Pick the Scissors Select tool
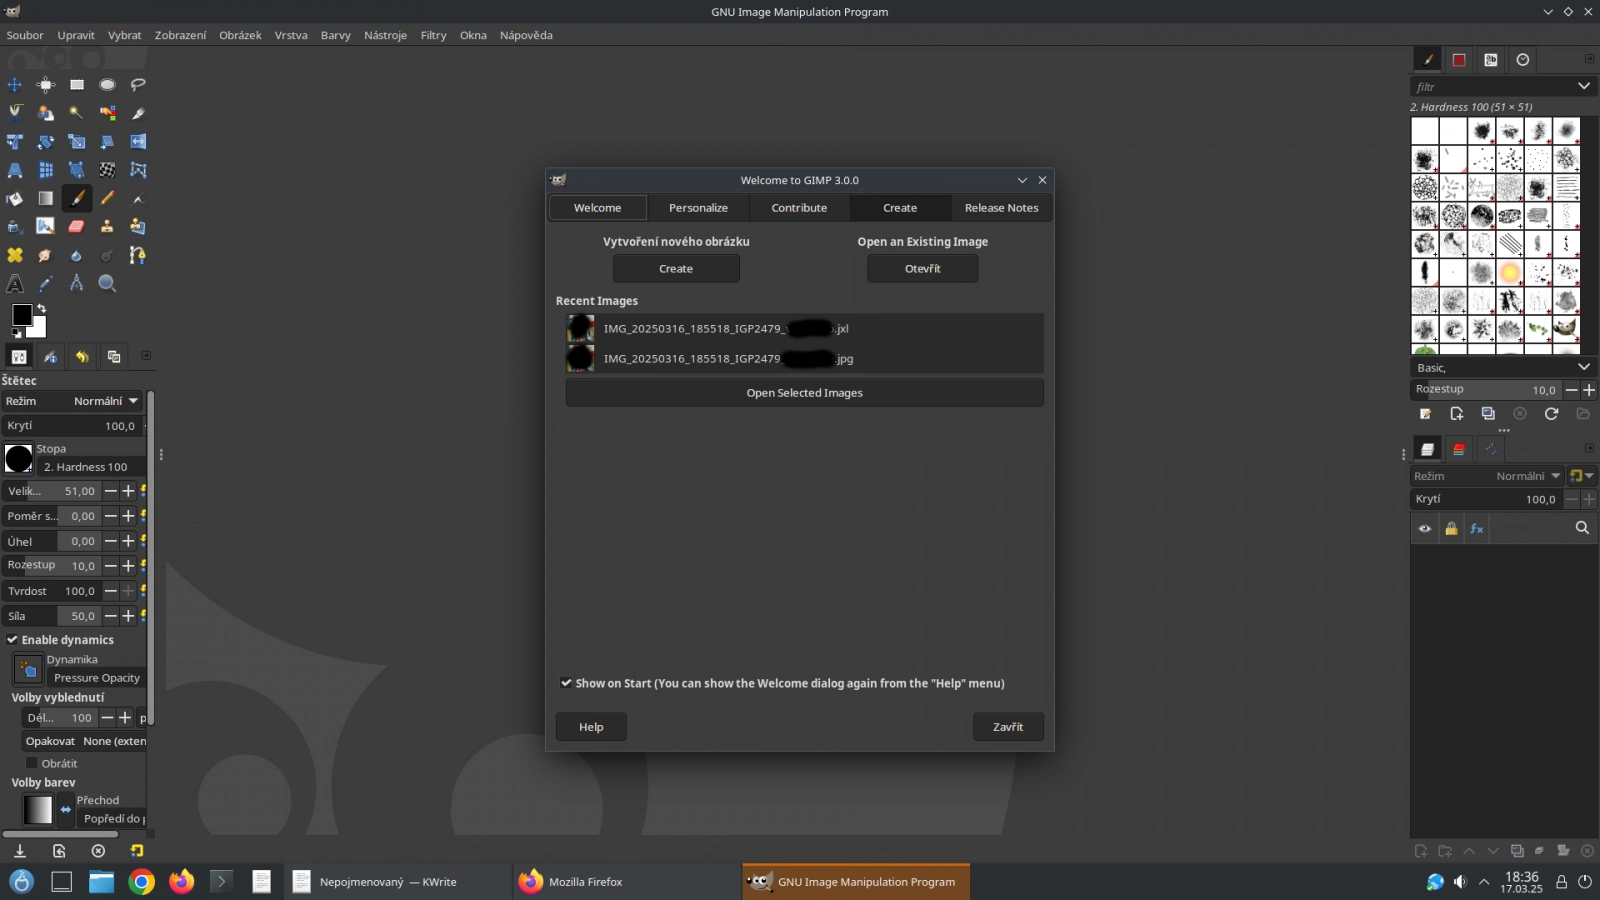 [15, 113]
